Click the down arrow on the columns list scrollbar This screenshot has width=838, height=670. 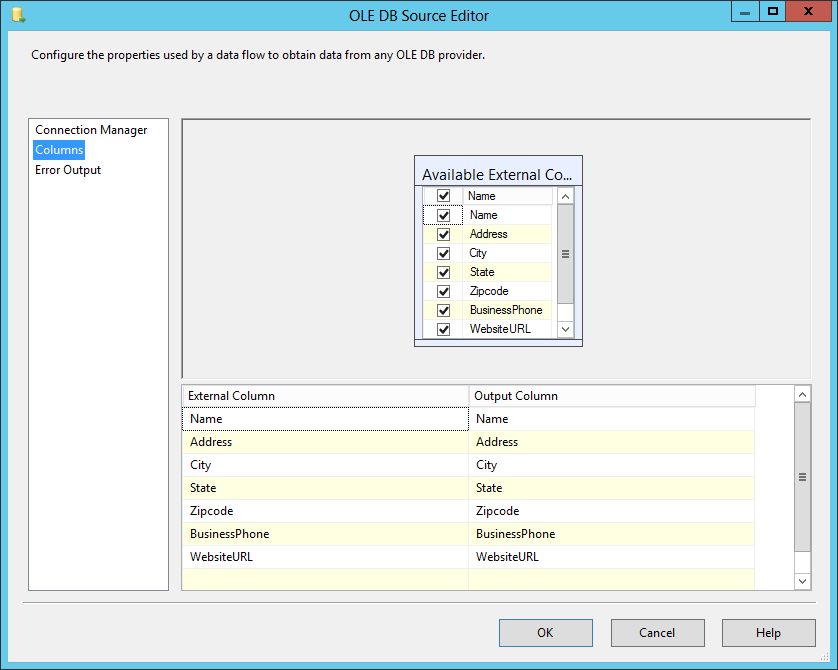click(565, 328)
